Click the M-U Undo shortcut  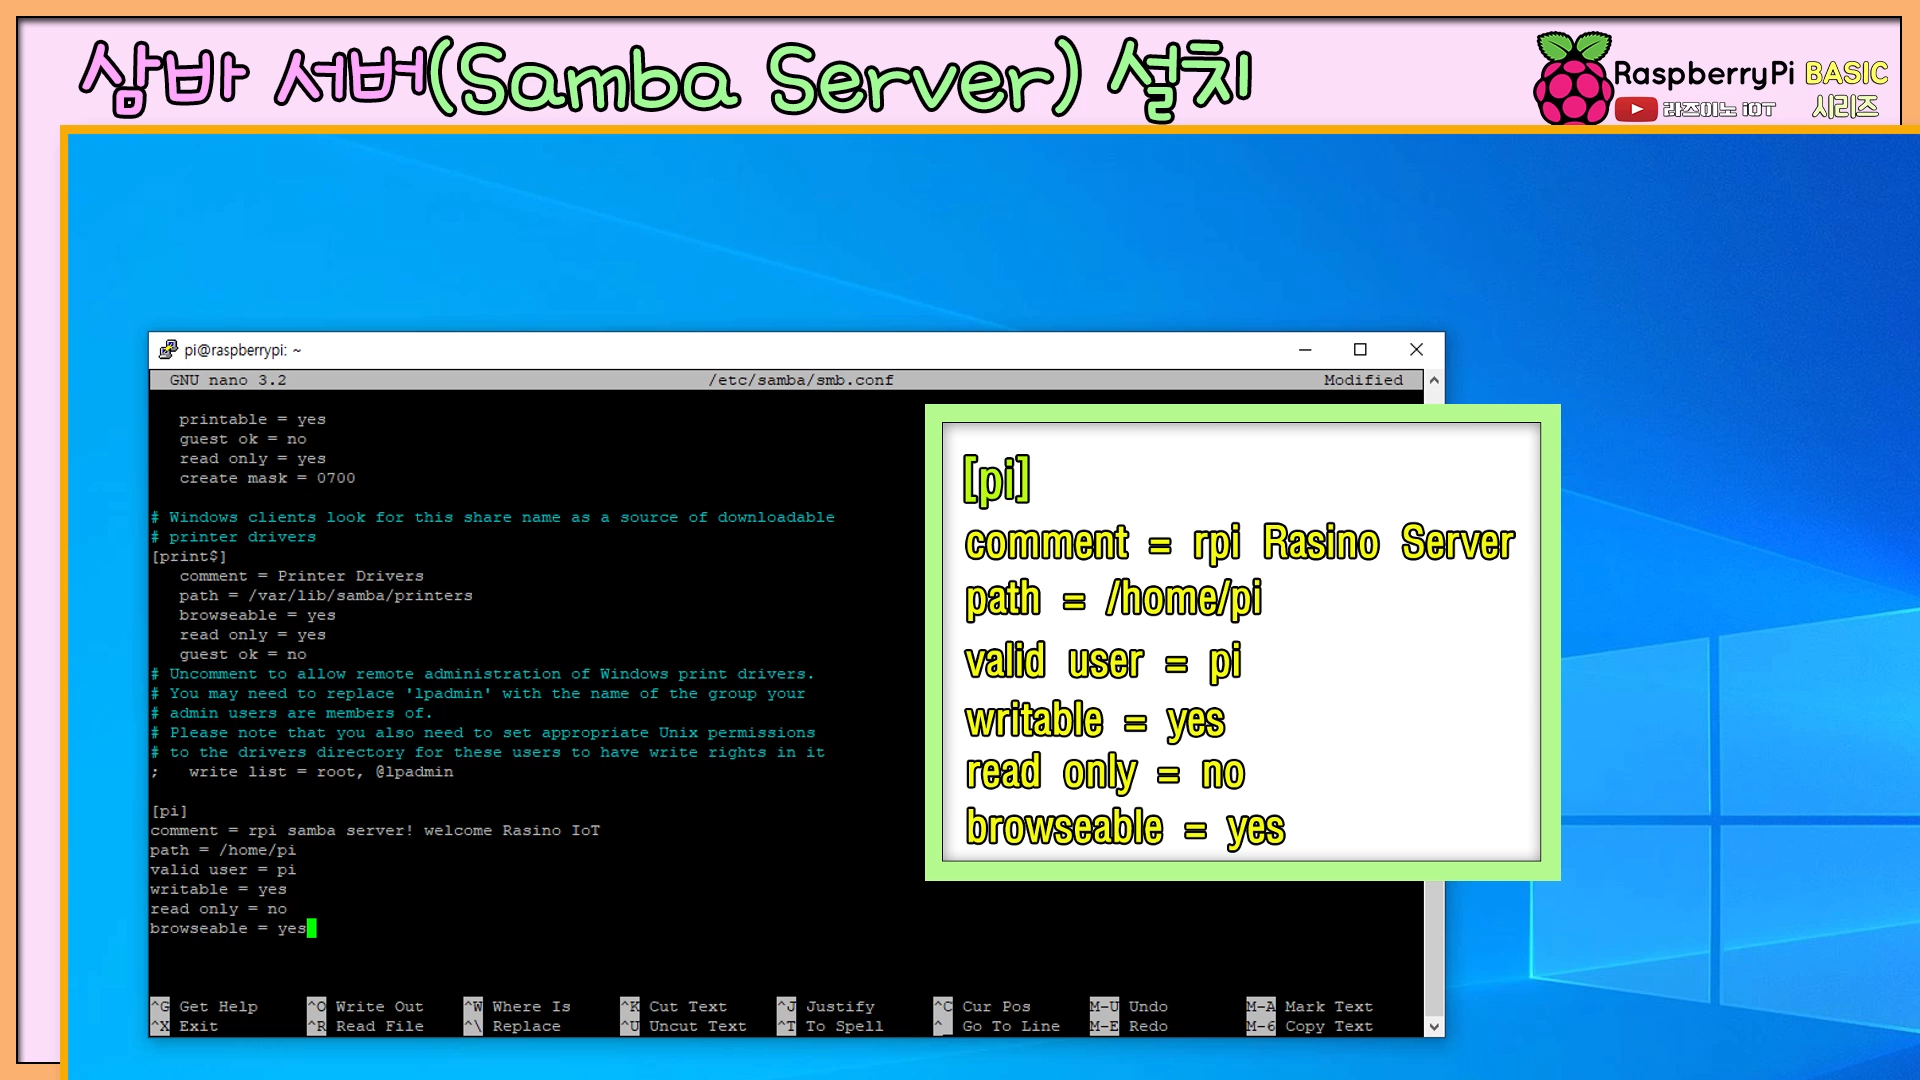[x=1129, y=1006]
